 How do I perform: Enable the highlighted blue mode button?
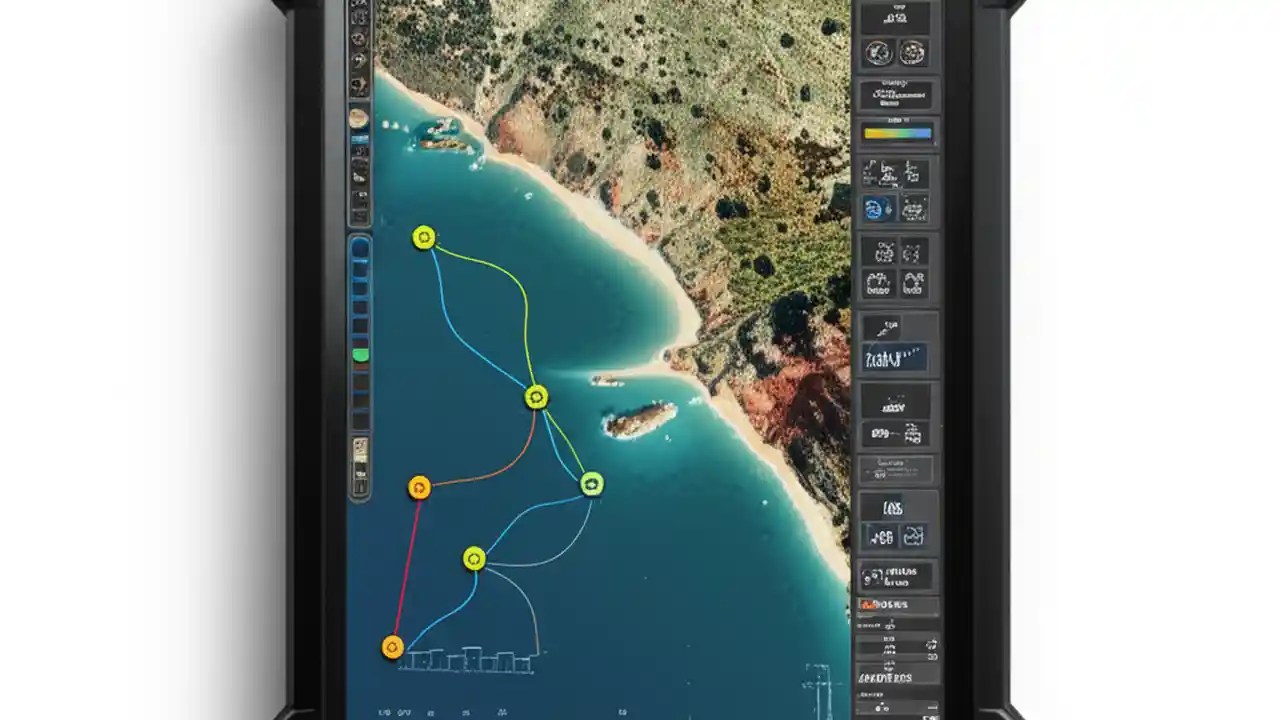pos(895,357)
